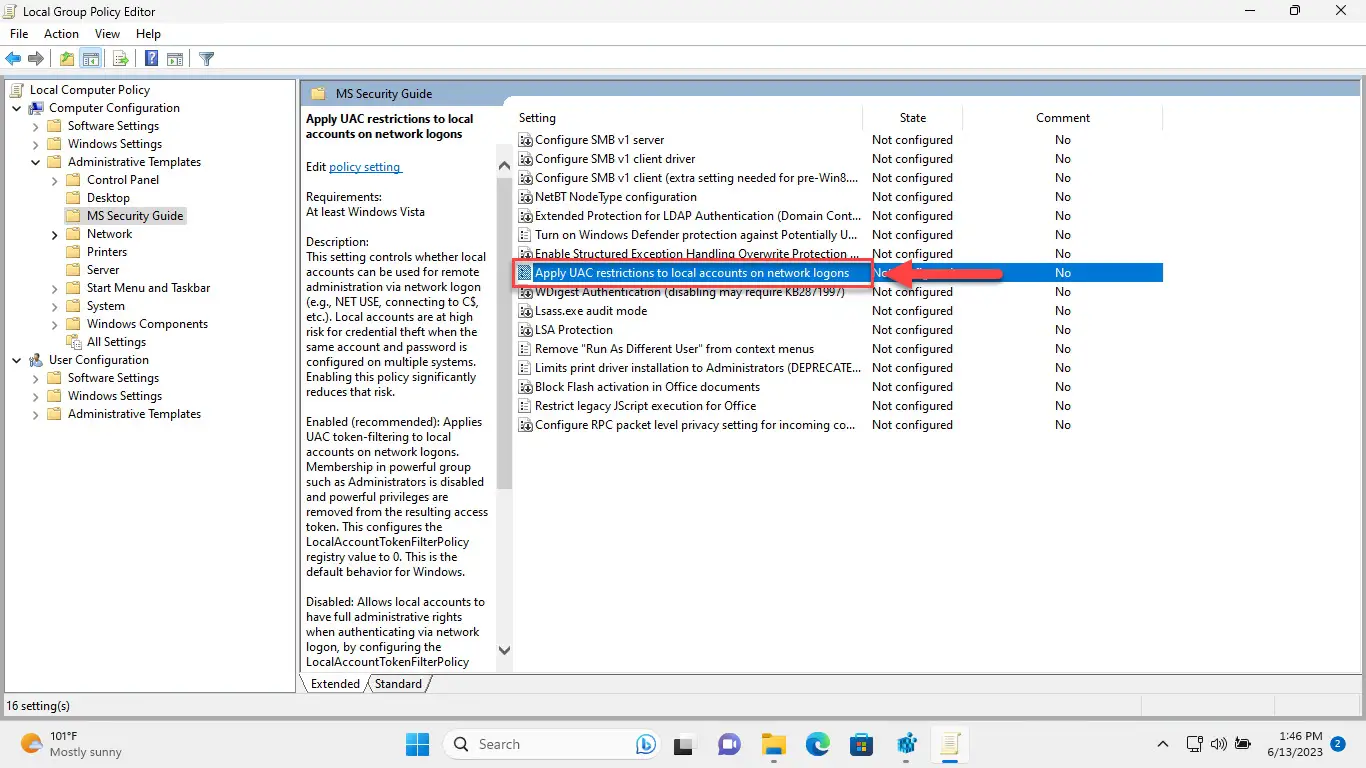Click the Local Computer Policy root icon

pos(17,90)
